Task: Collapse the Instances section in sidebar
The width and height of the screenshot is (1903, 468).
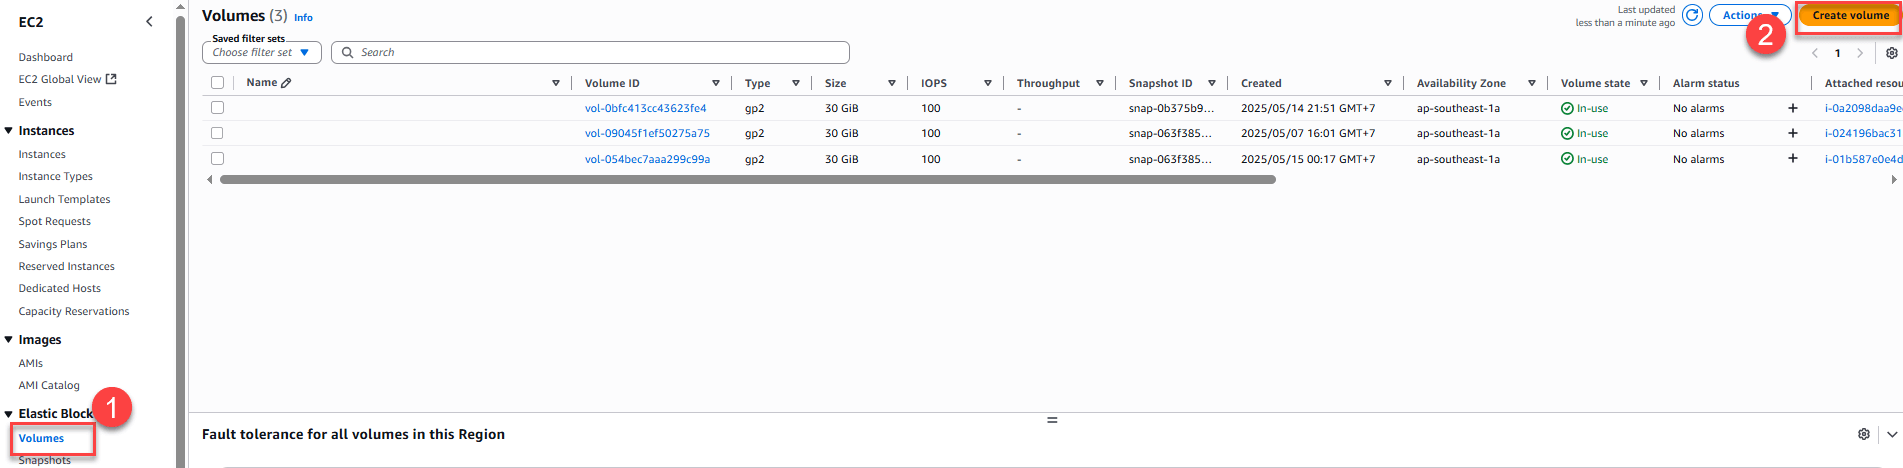Action: 9,131
